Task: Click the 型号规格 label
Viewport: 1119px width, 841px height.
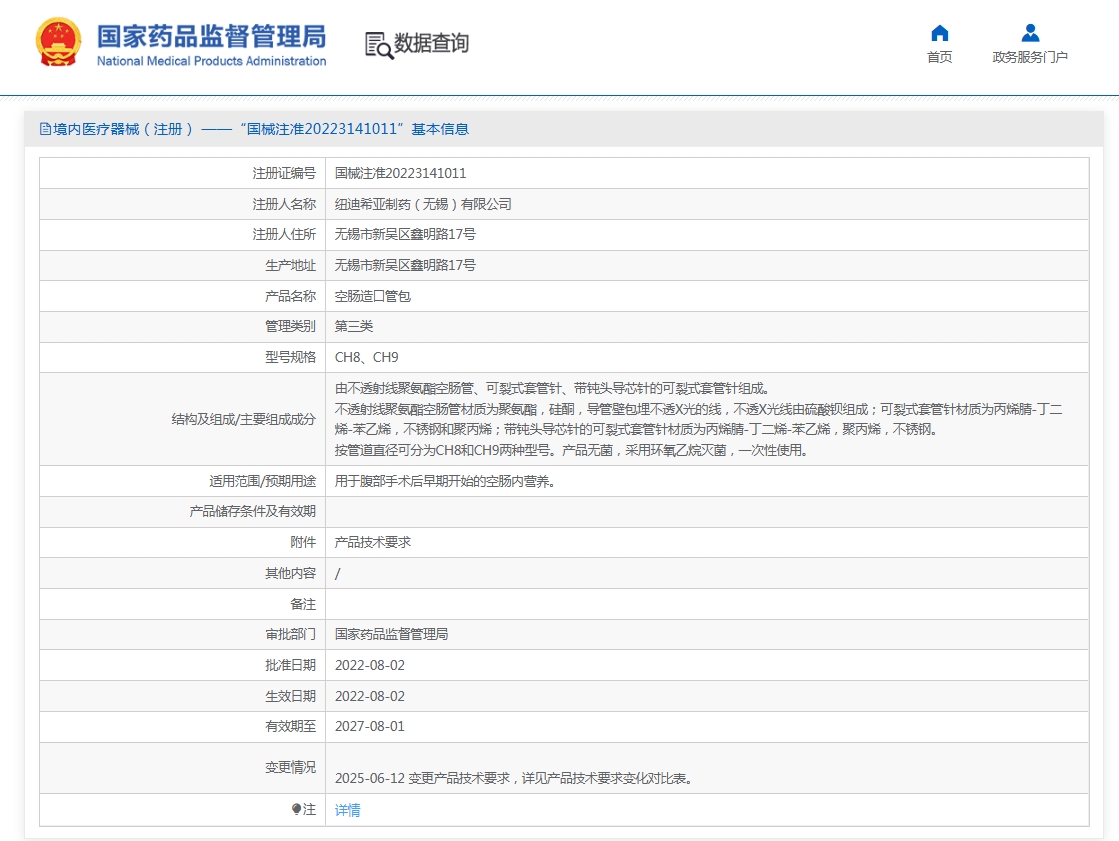Action: (x=290, y=357)
